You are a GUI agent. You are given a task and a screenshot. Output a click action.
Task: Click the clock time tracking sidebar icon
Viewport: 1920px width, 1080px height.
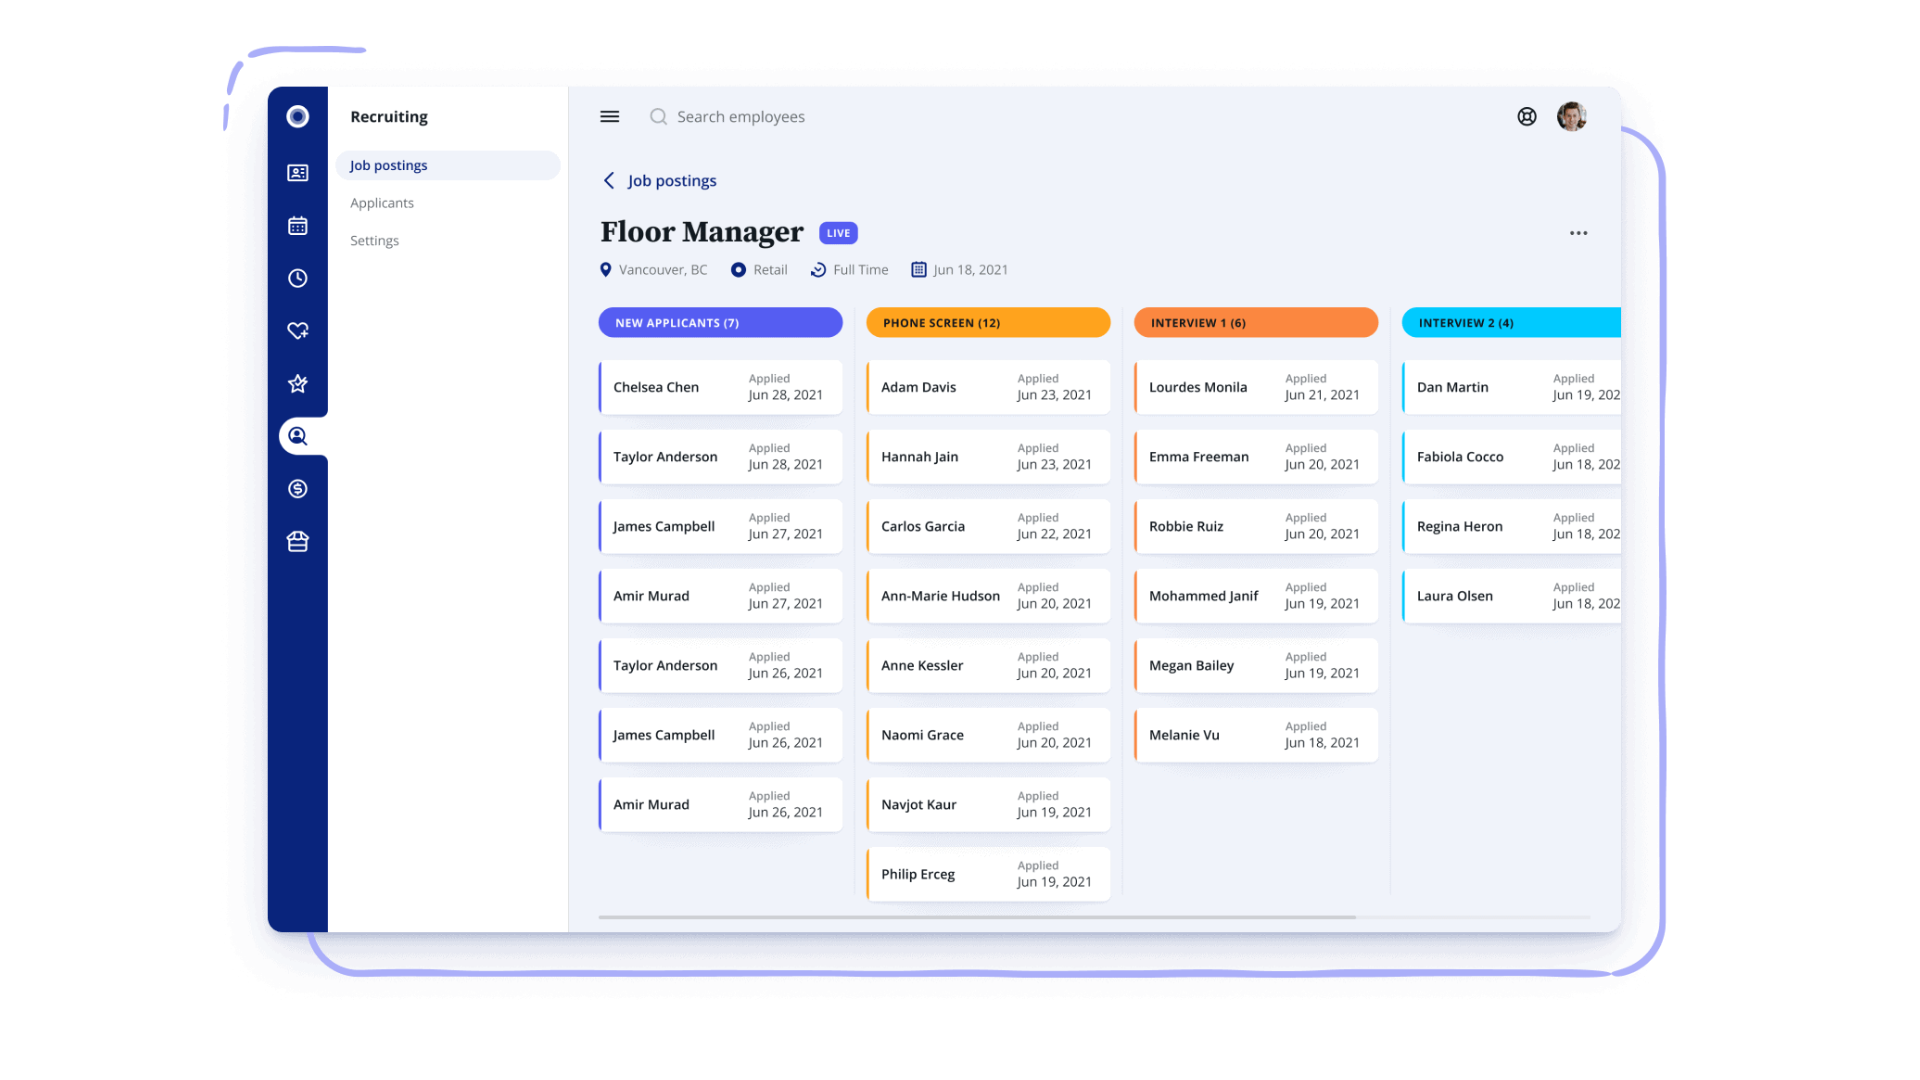pos(297,278)
